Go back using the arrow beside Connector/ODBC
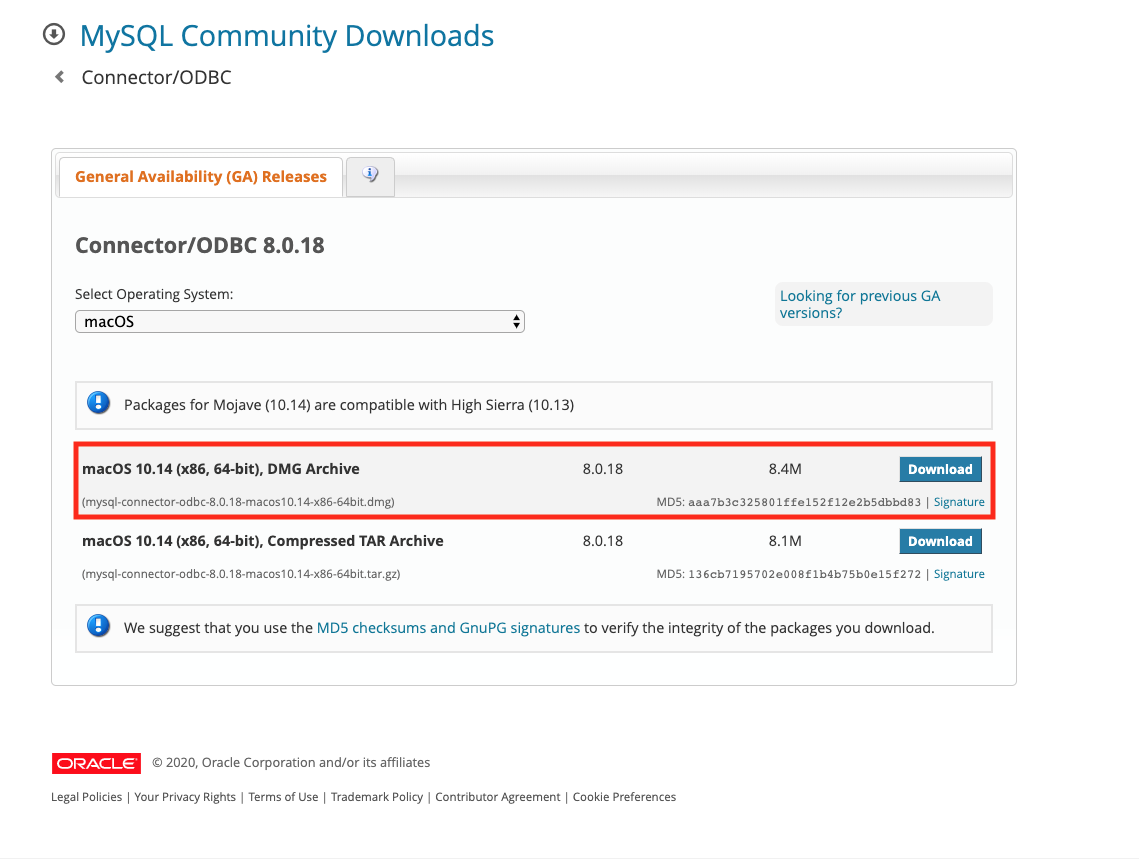Image resolution: width=1139 pixels, height=859 pixels. (60, 76)
